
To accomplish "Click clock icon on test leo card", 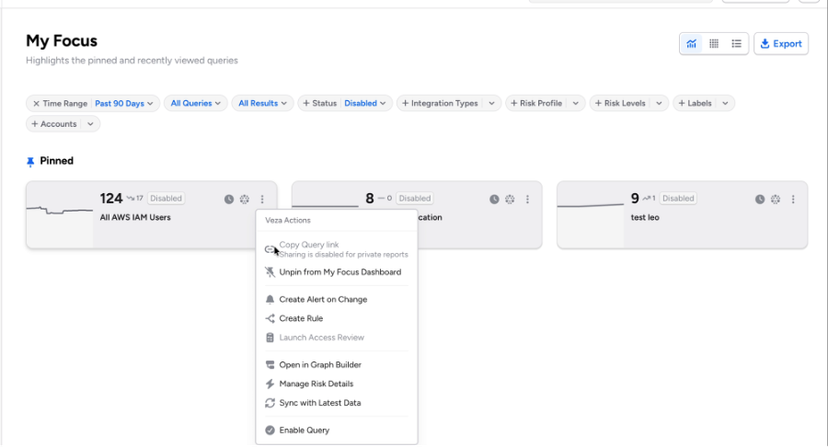I will [x=760, y=199].
